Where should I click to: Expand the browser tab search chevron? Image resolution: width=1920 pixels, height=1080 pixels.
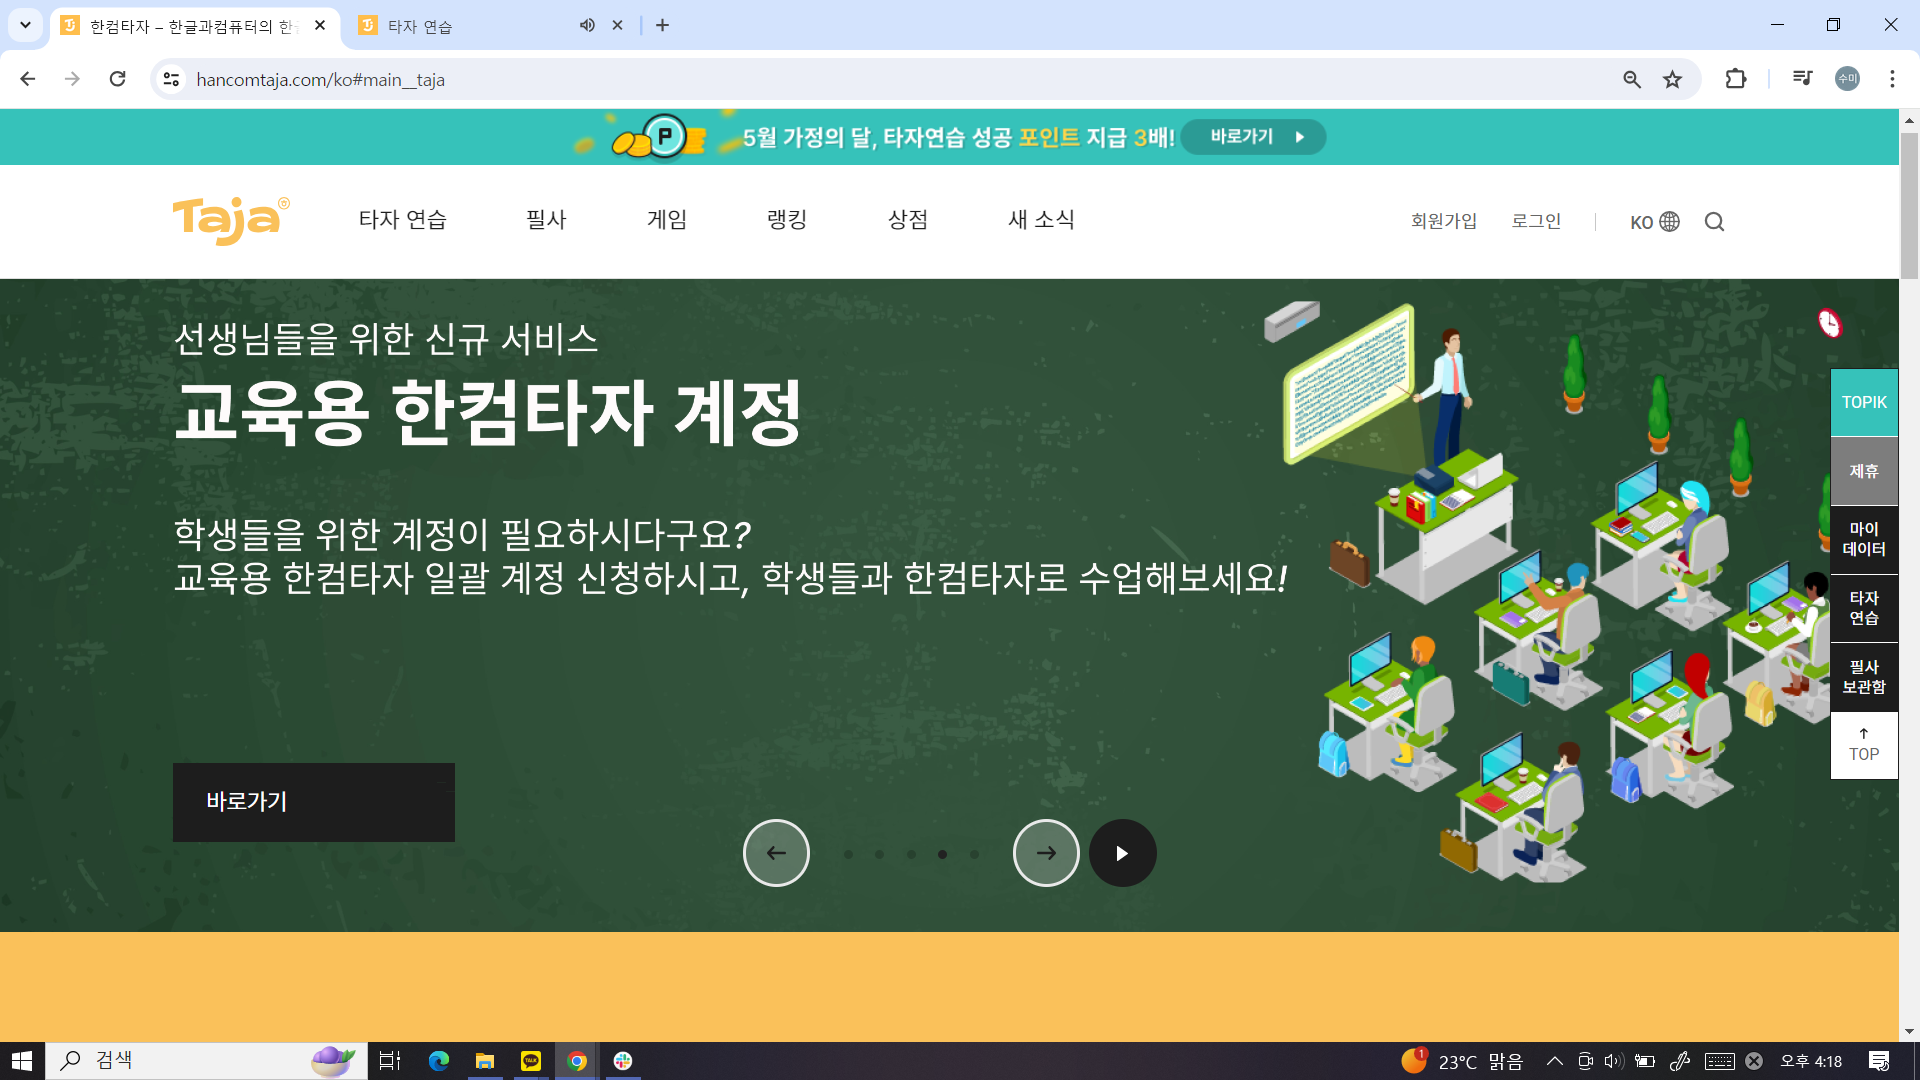[x=25, y=25]
